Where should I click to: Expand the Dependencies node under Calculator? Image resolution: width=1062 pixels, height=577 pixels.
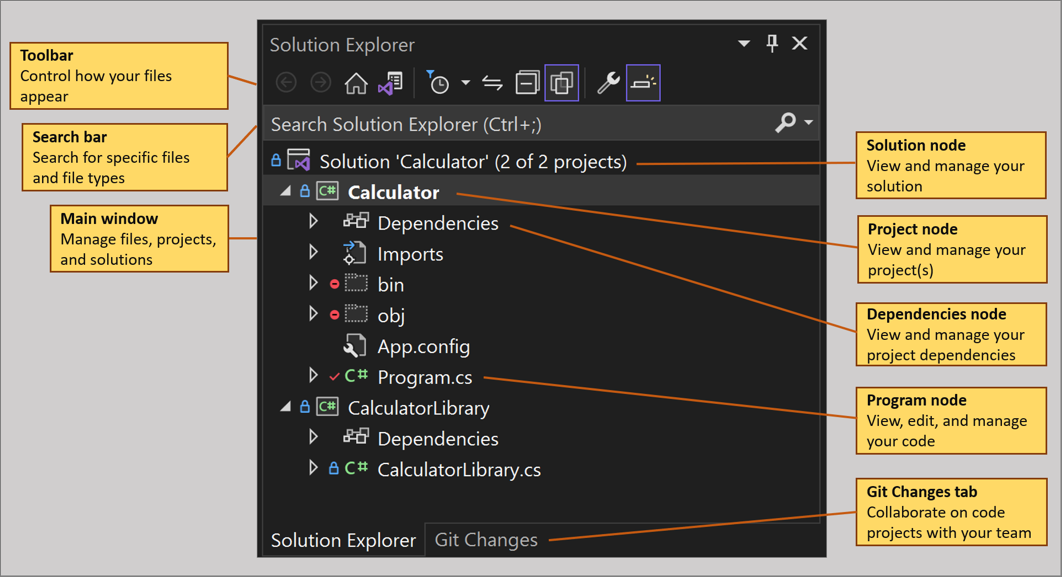point(313,222)
